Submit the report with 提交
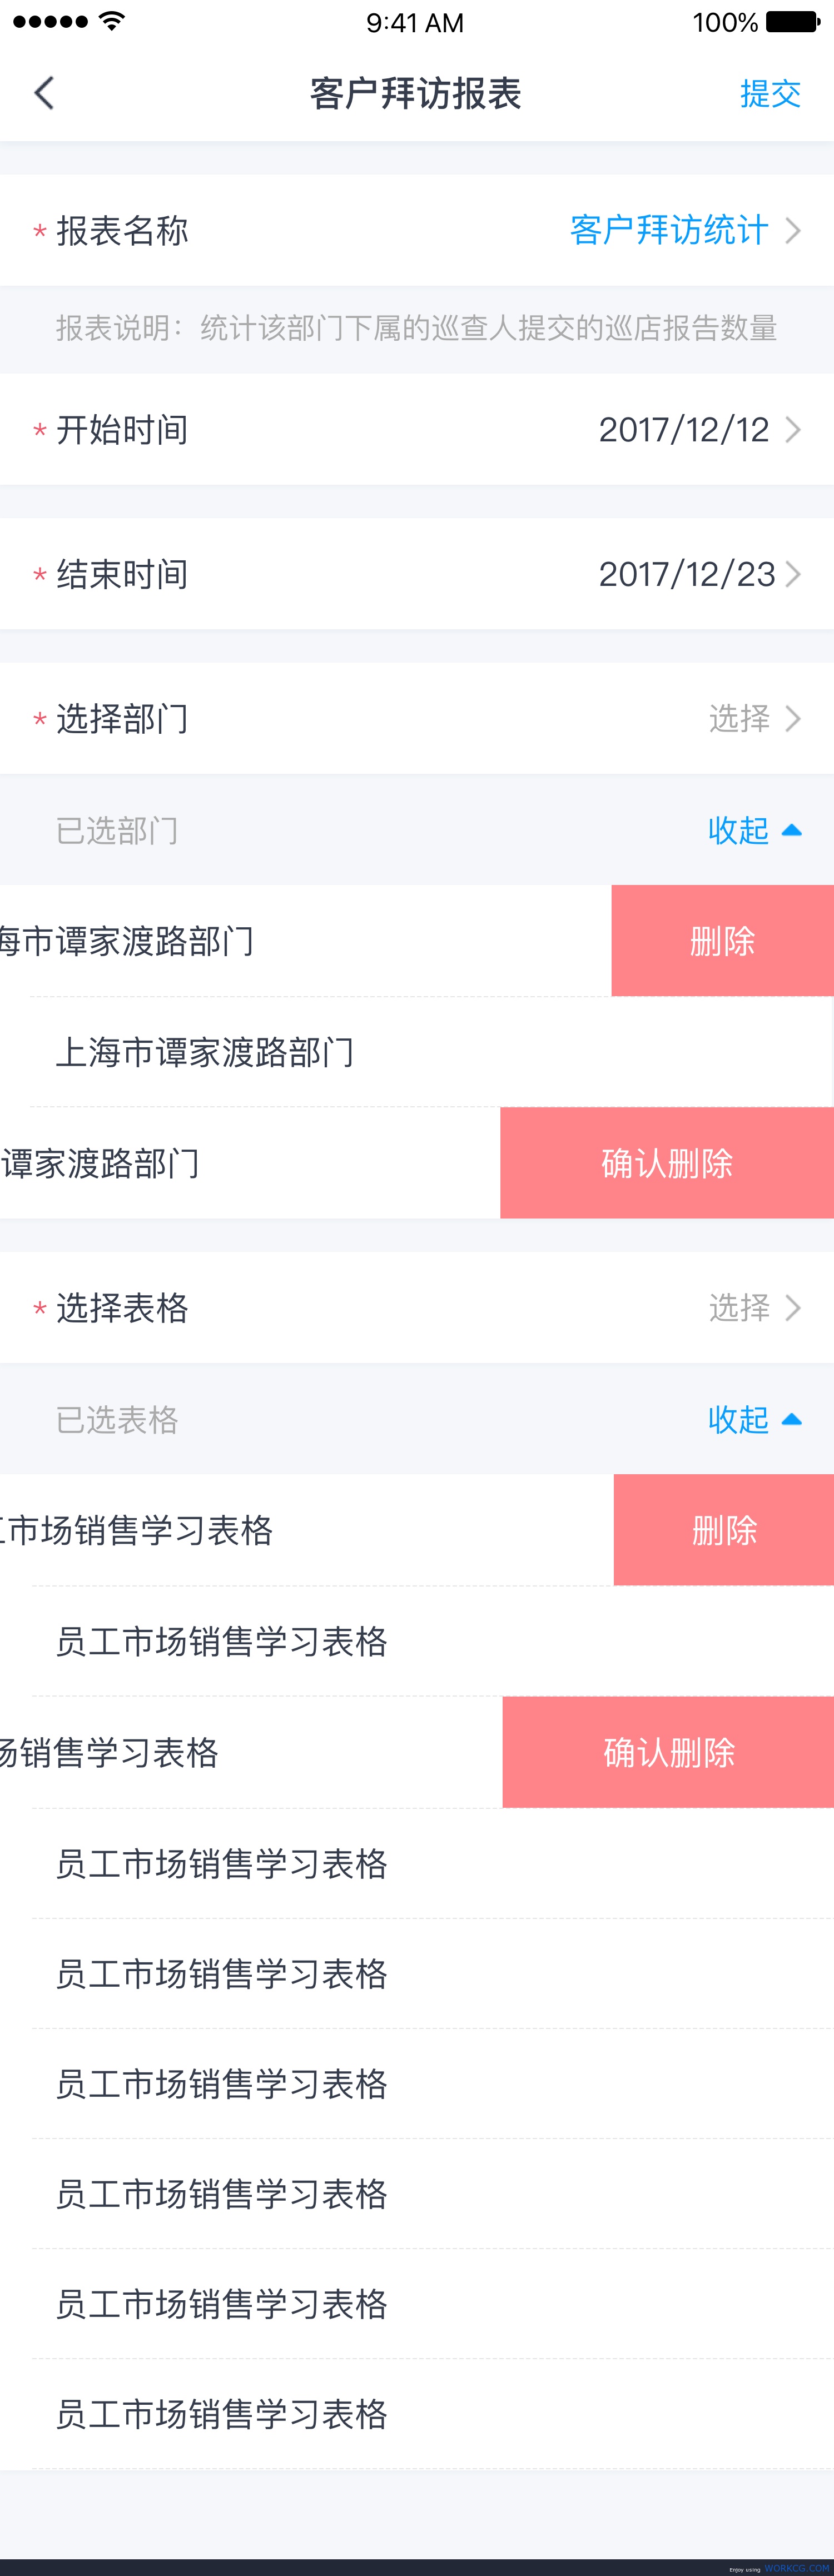834x2576 pixels. click(770, 93)
